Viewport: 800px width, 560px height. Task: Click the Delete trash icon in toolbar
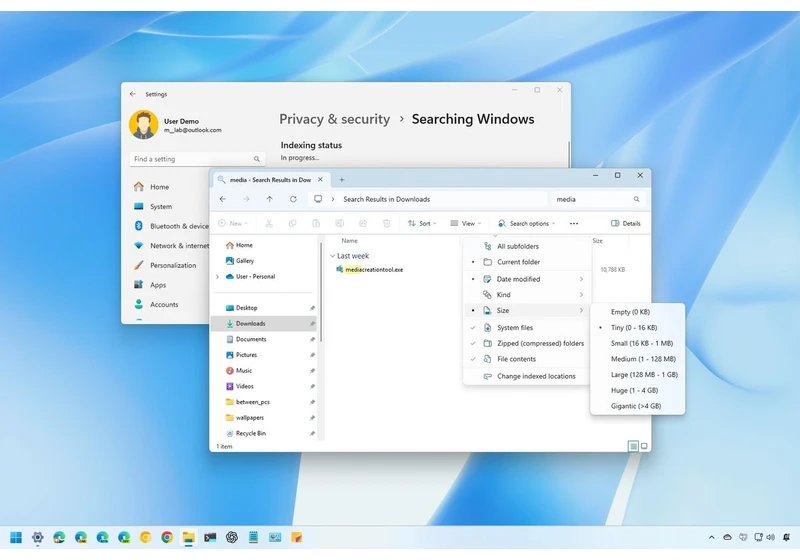pyautogui.click(x=386, y=223)
